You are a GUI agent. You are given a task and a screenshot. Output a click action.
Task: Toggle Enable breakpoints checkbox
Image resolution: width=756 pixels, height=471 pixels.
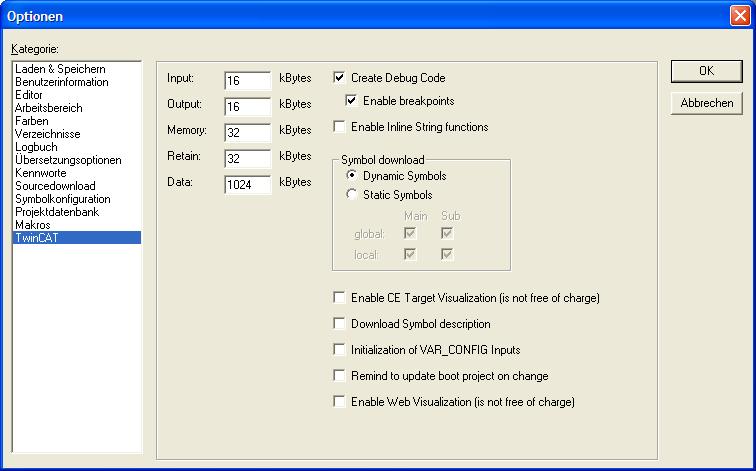pyautogui.click(x=351, y=101)
